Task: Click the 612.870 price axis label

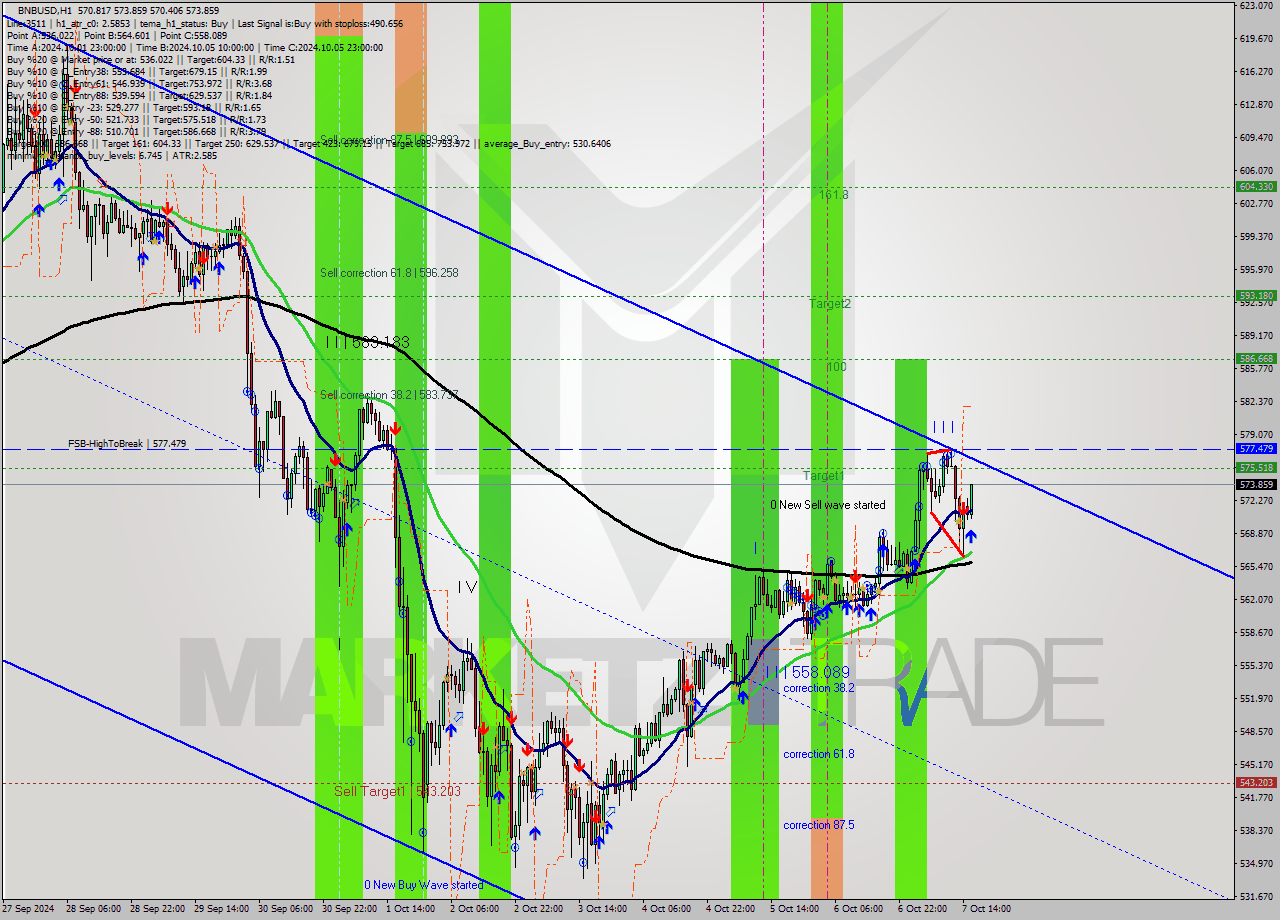Action: click(x=1256, y=104)
